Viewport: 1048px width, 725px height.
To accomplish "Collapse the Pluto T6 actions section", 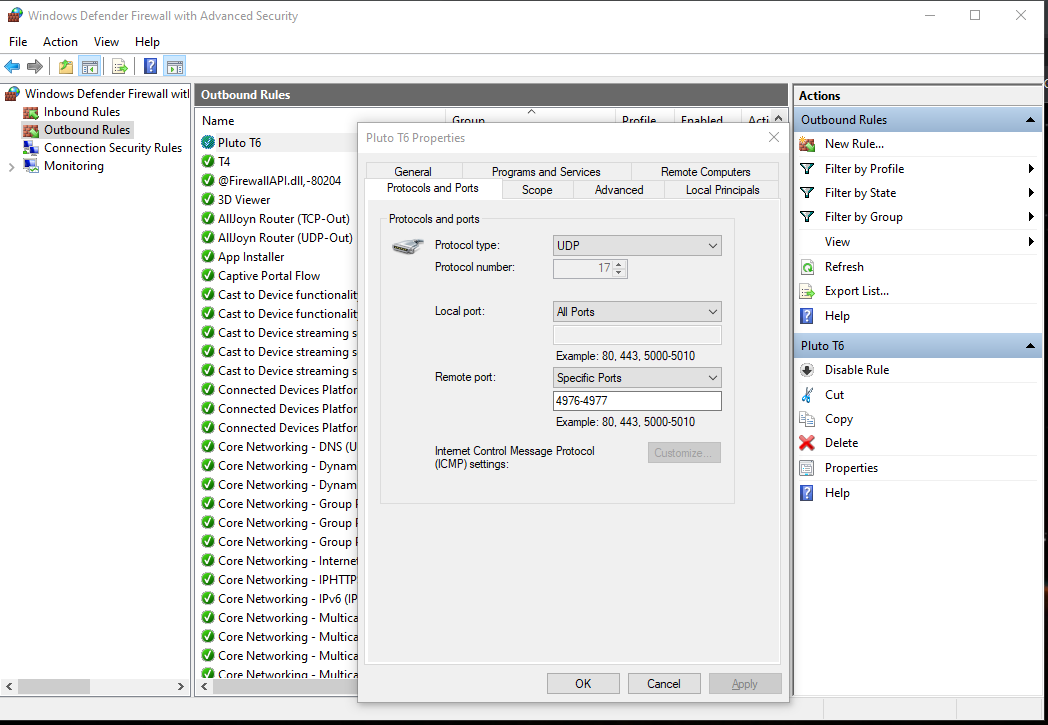I will click(x=1030, y=345).
